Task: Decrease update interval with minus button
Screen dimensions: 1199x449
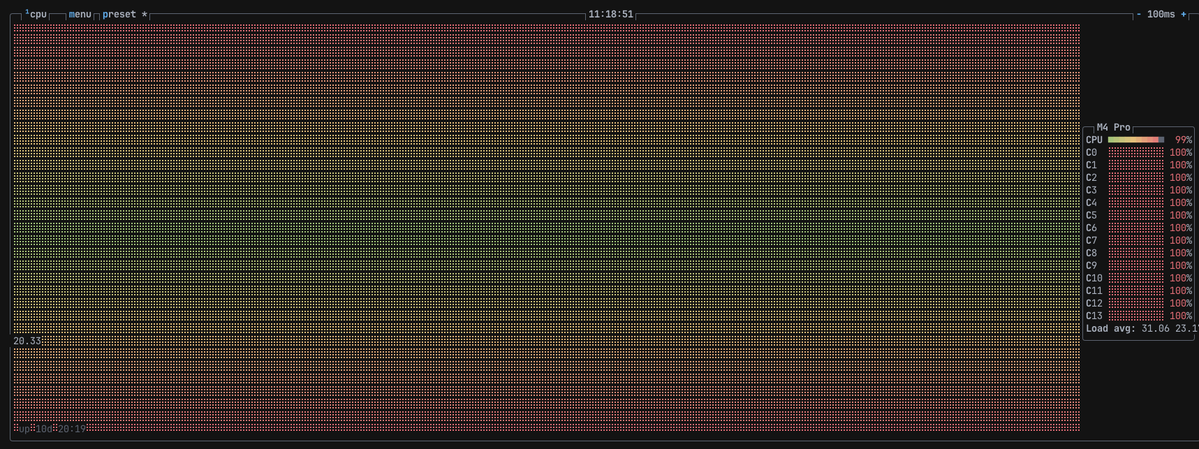Action: pyautogui.click(x=1139, y=15)
